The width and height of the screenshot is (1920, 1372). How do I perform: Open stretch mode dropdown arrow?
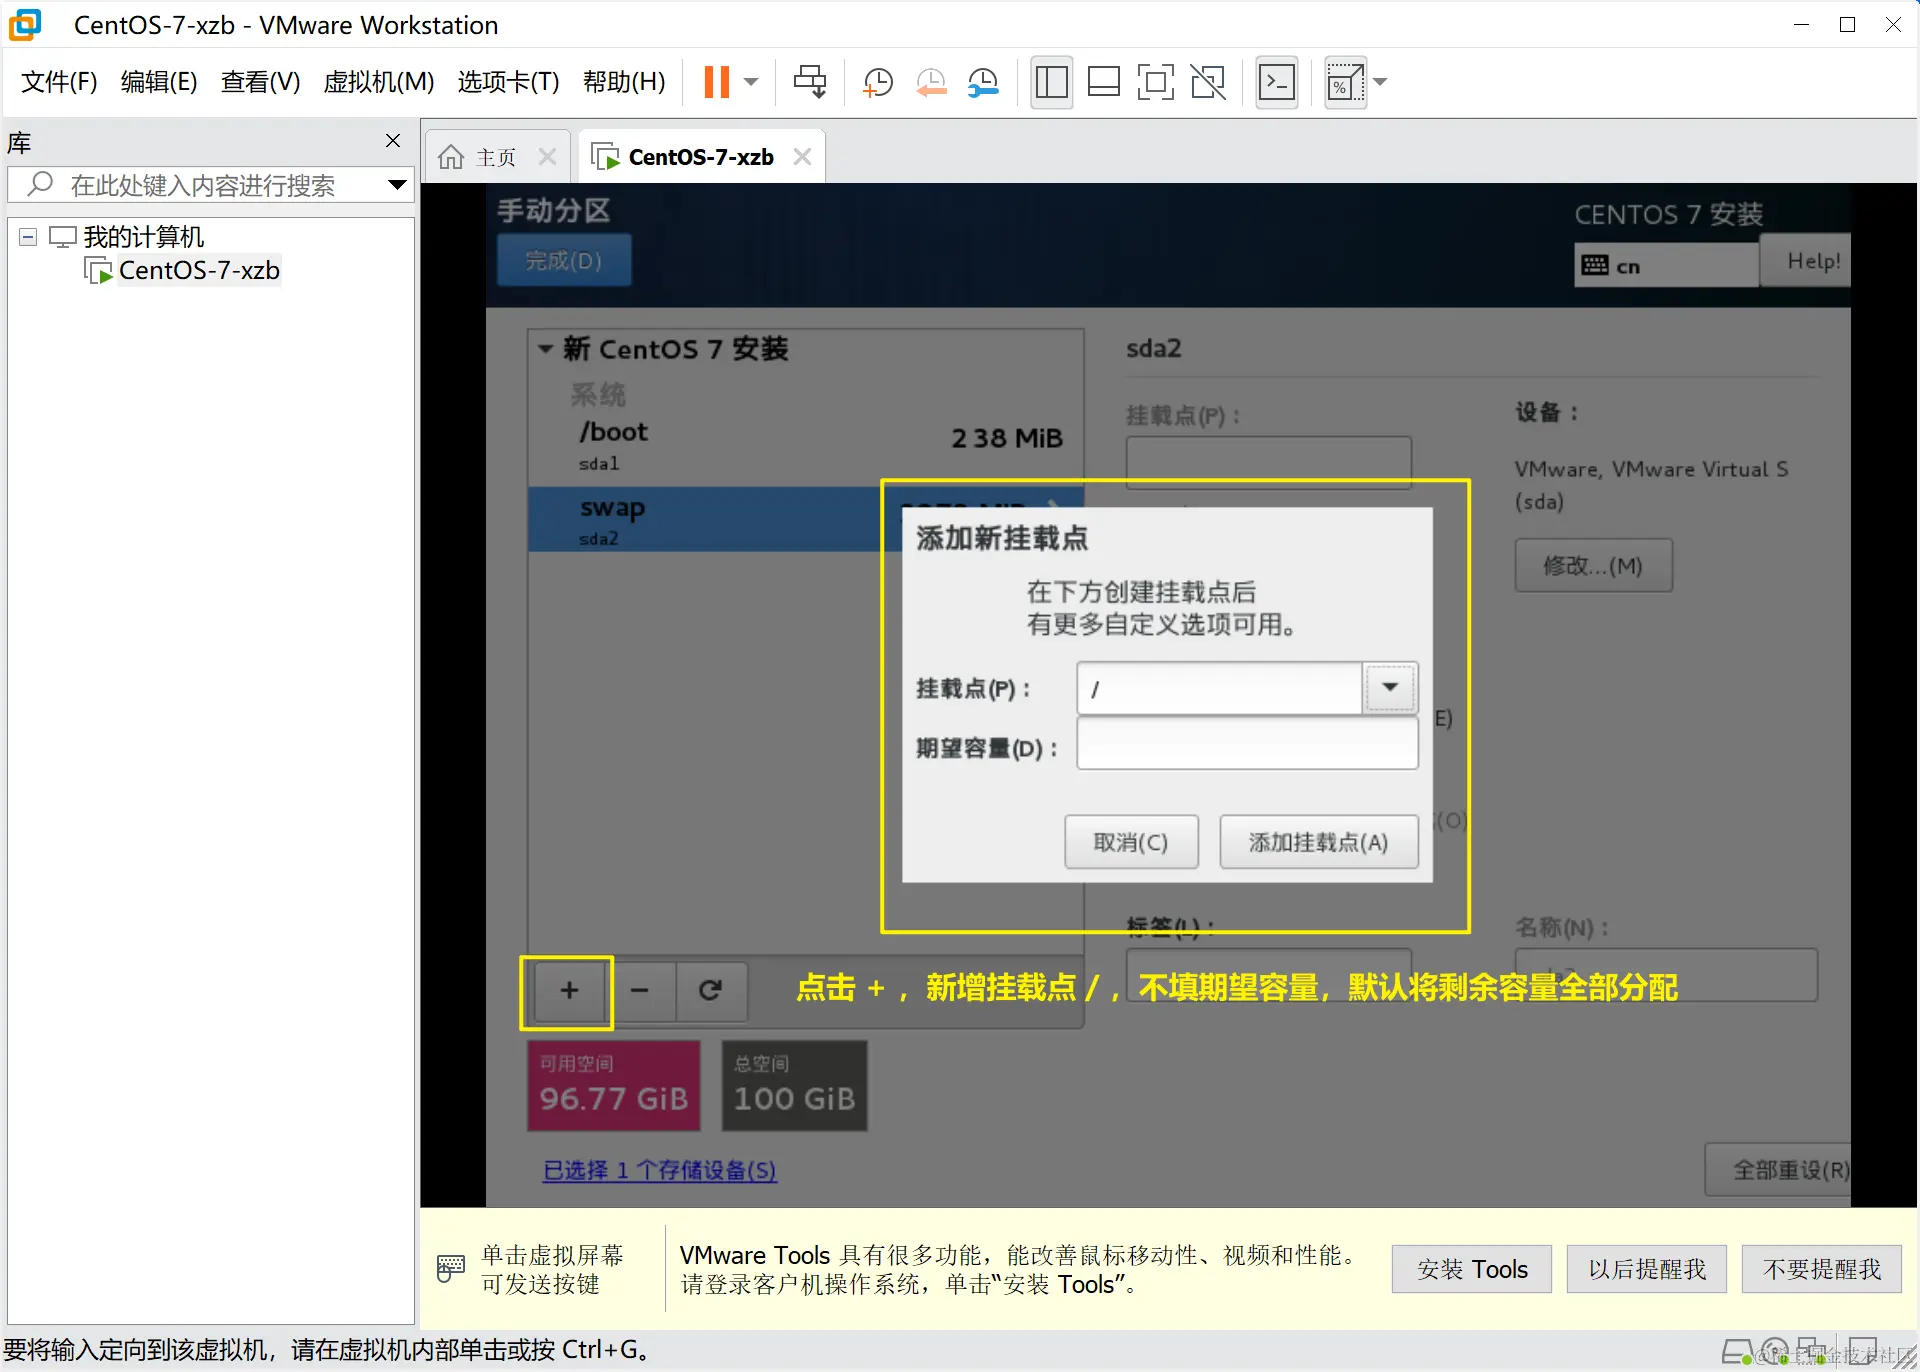click(1381, 82)
